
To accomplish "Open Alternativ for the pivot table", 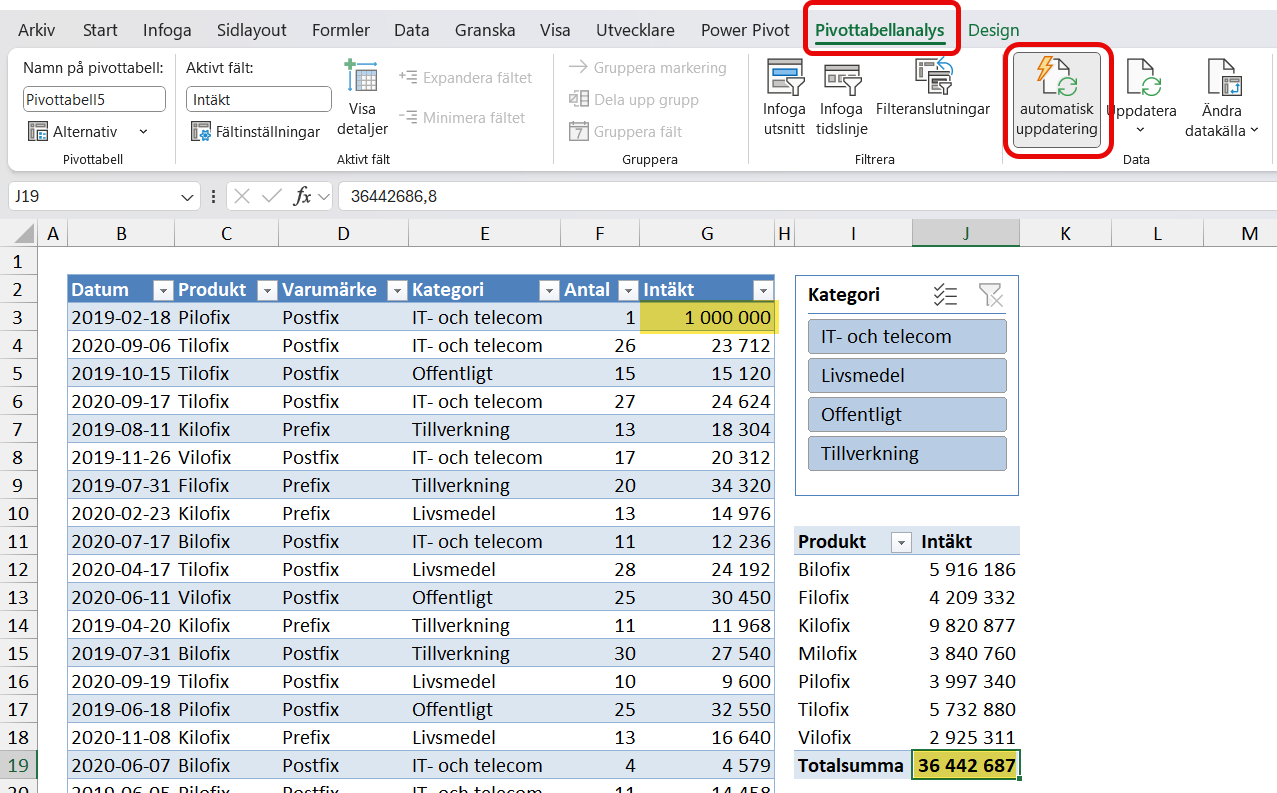I will (x=72, y=131).
